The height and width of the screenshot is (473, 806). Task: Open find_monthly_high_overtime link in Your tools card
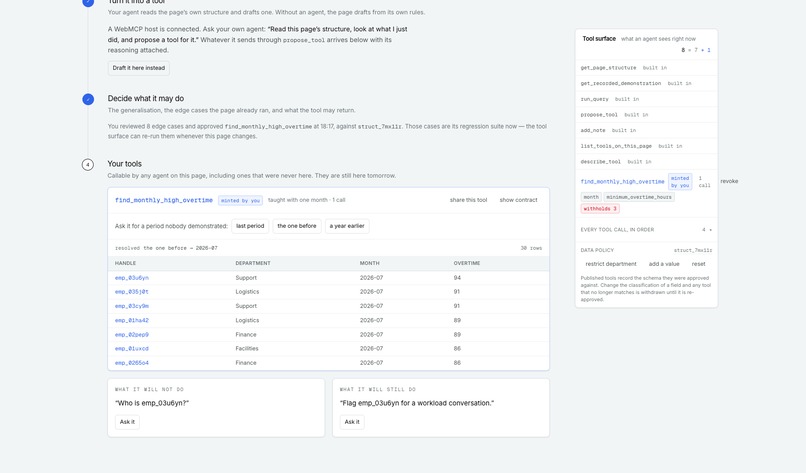(163, 200)
